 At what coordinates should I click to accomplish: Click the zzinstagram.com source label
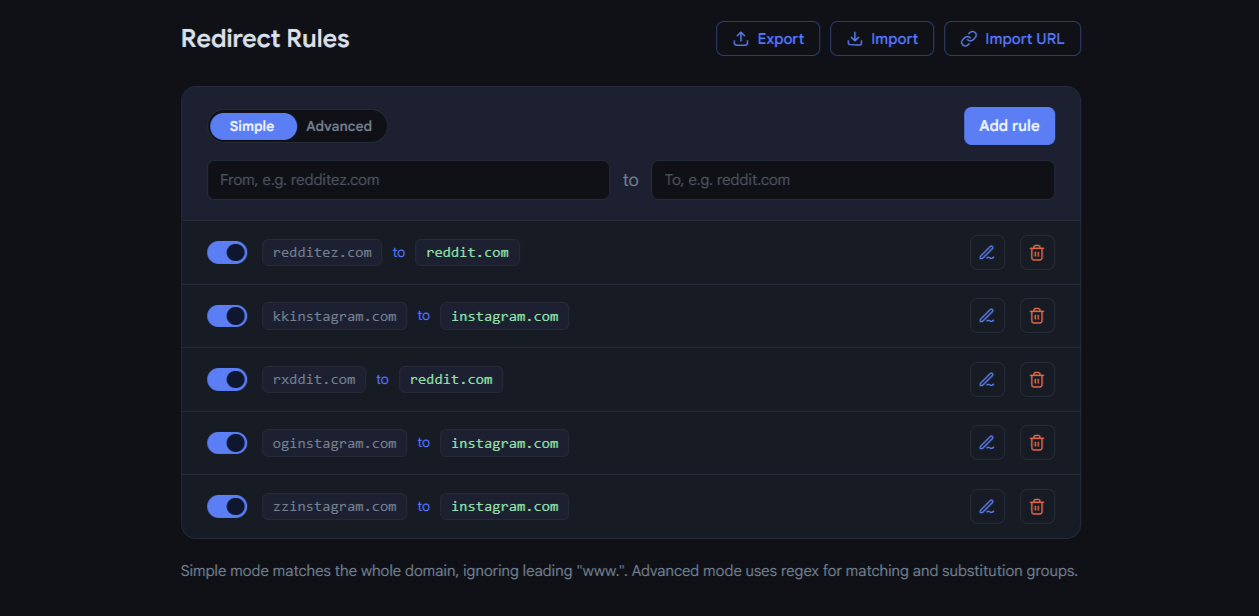tap(335, 506)
